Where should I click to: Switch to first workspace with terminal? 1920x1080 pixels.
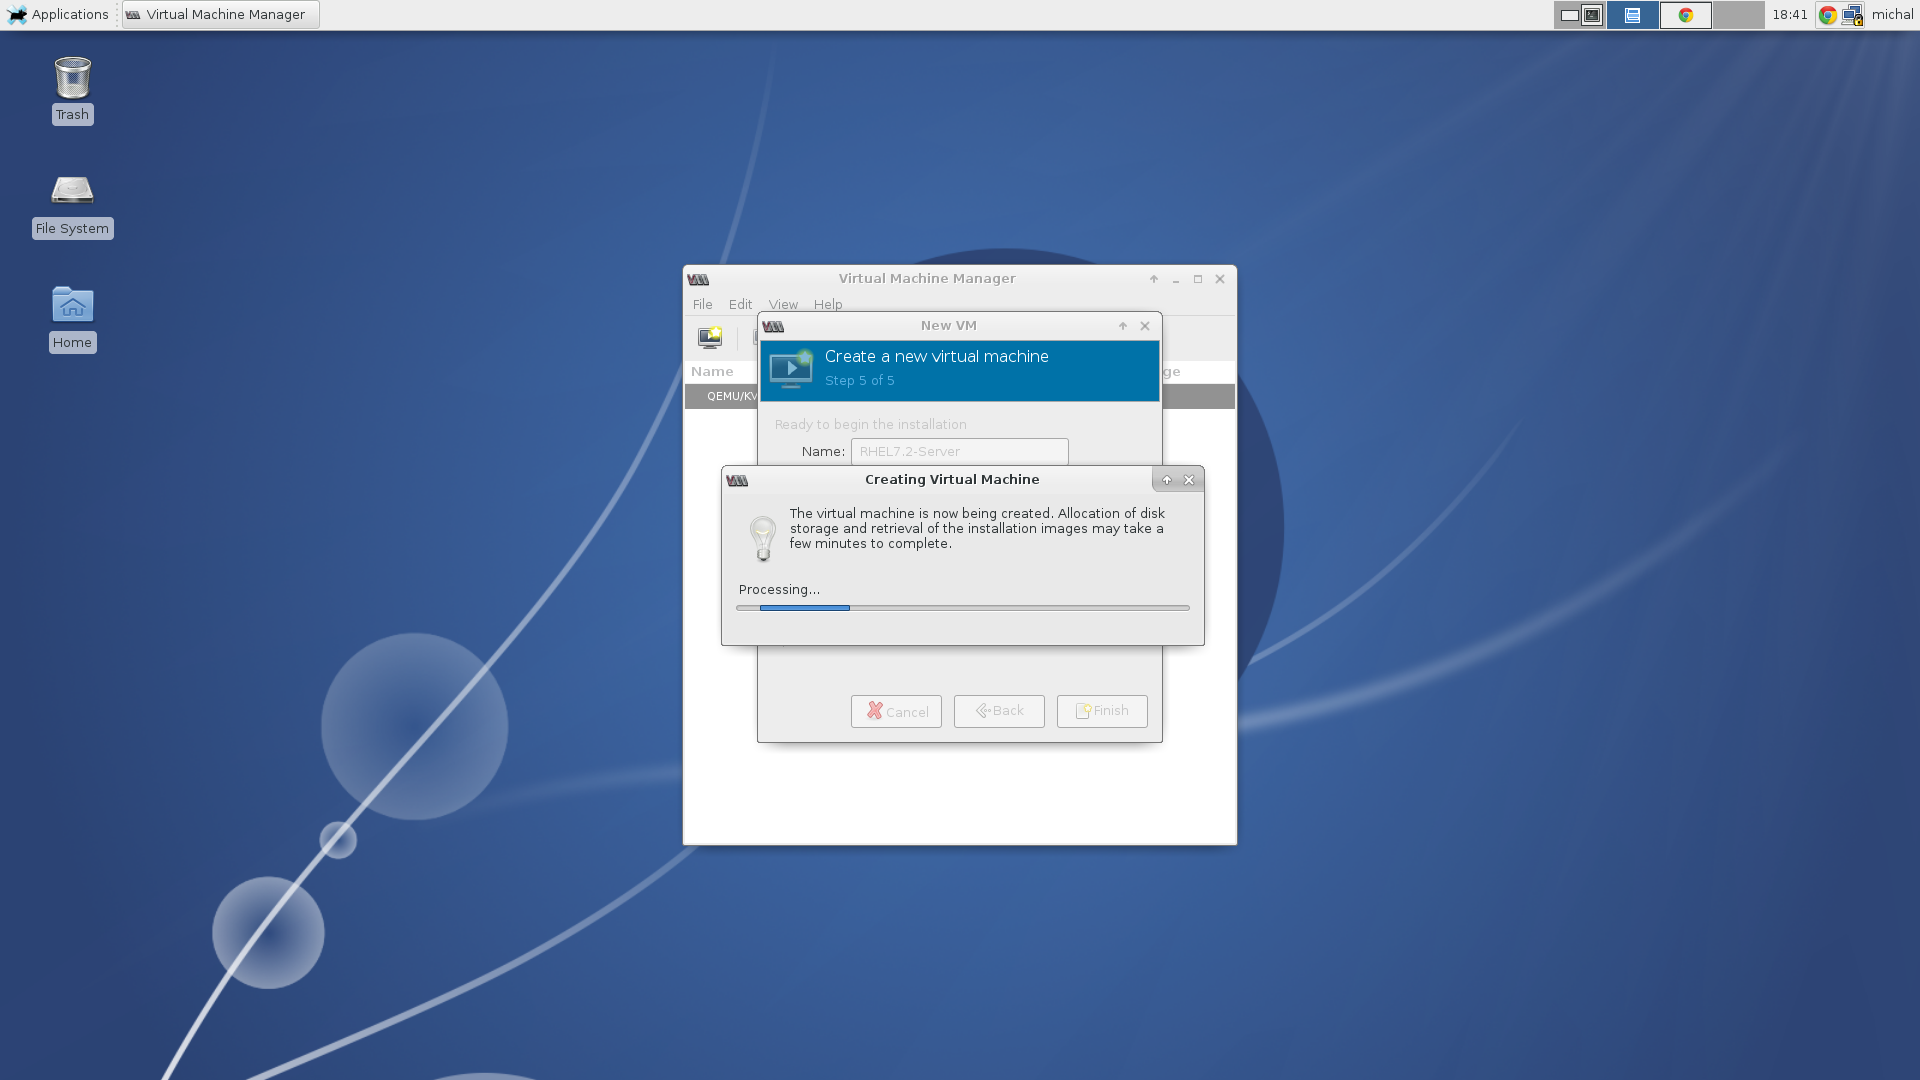click(x=1580, y=15)
